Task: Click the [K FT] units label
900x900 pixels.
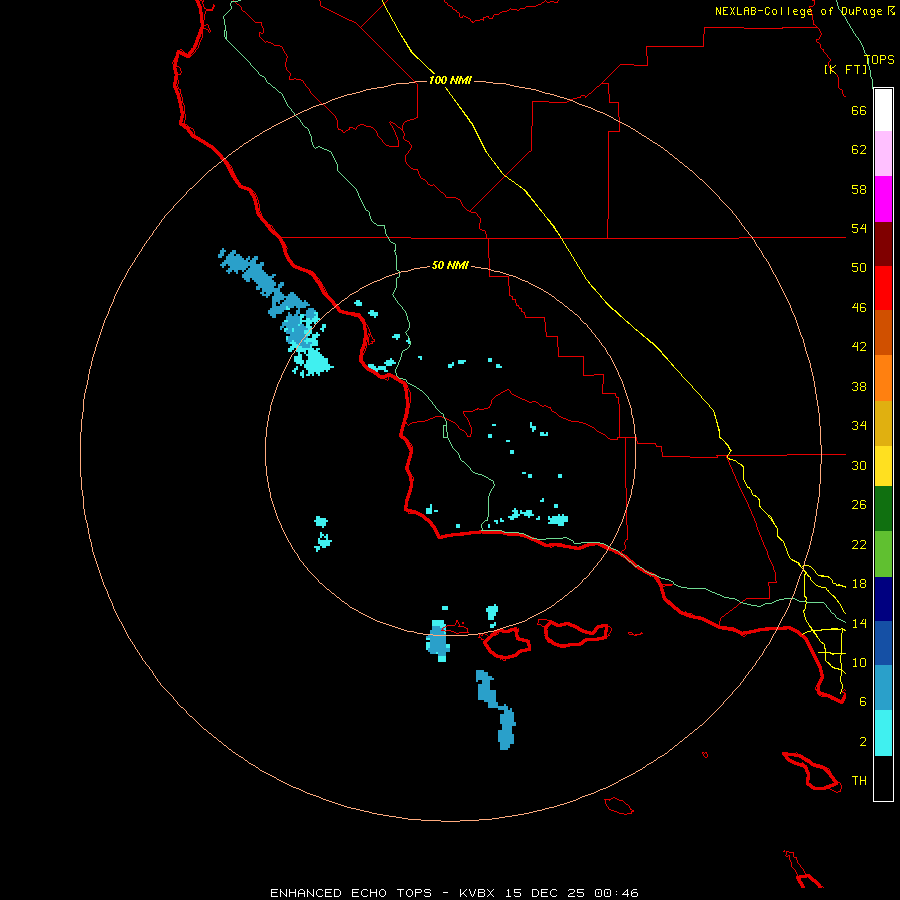Action: click(845, 69)
